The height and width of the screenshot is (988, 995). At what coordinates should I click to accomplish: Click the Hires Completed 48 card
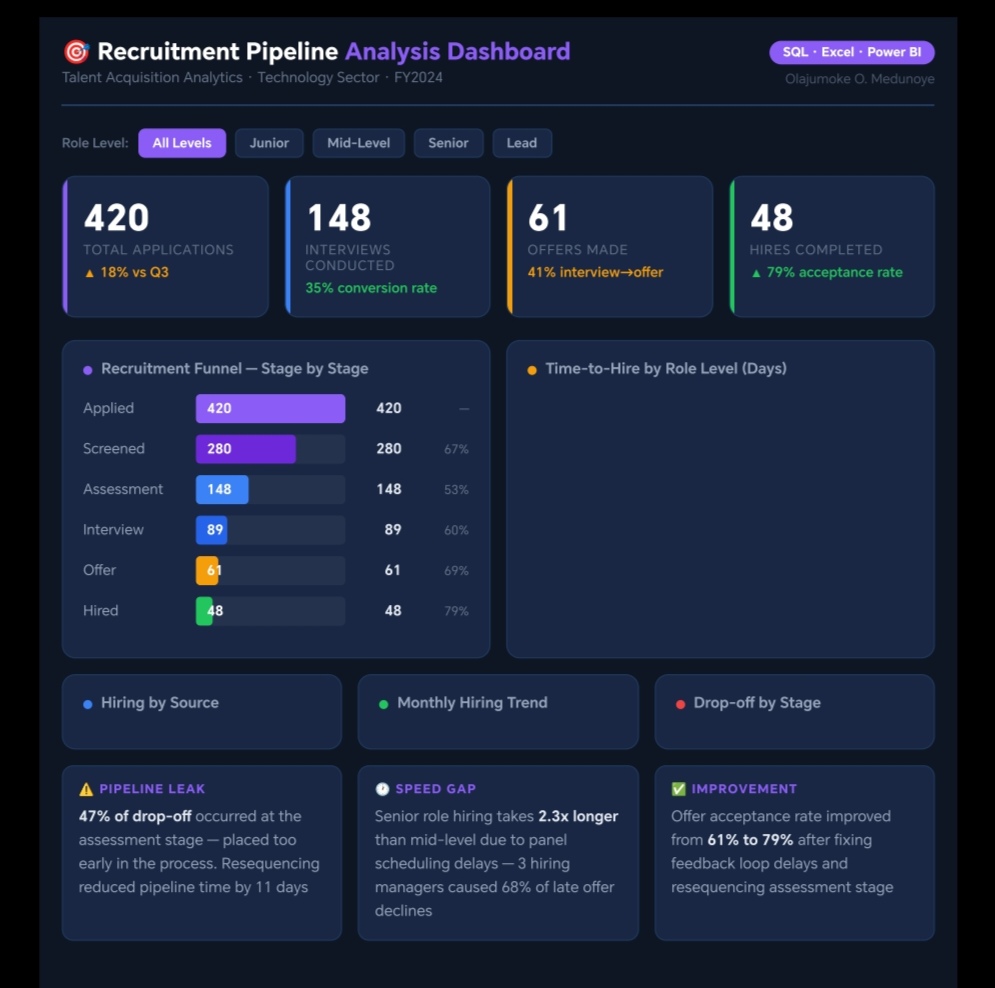pyautogui.click(x=832, y=246)
